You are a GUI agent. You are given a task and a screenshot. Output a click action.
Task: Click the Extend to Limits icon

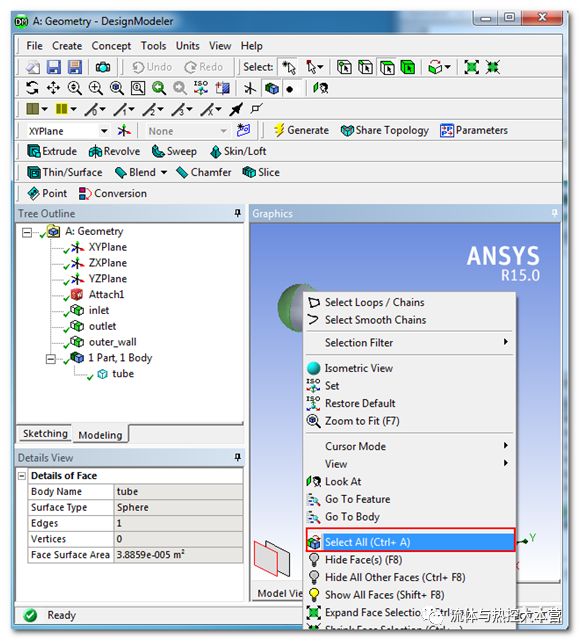click(471, 67)
